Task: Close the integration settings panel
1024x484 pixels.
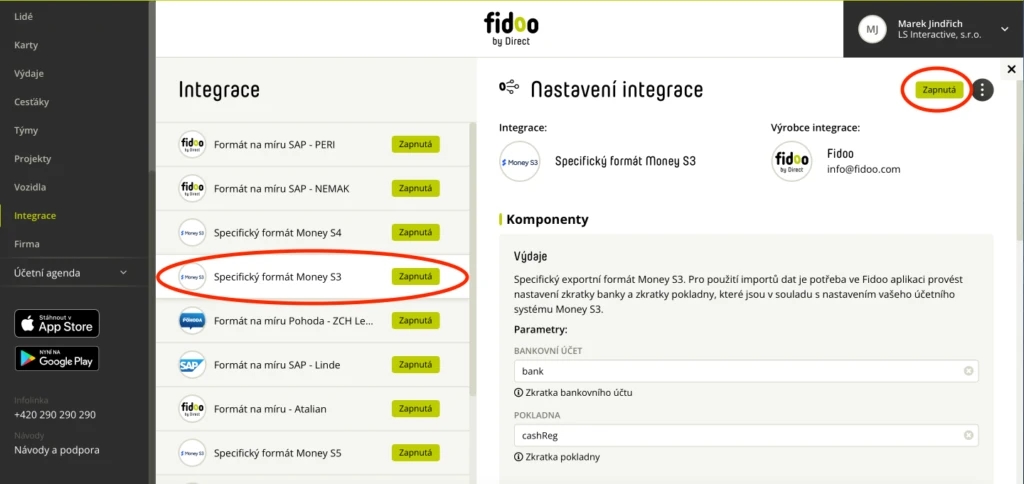Action: coord(1012,69)
